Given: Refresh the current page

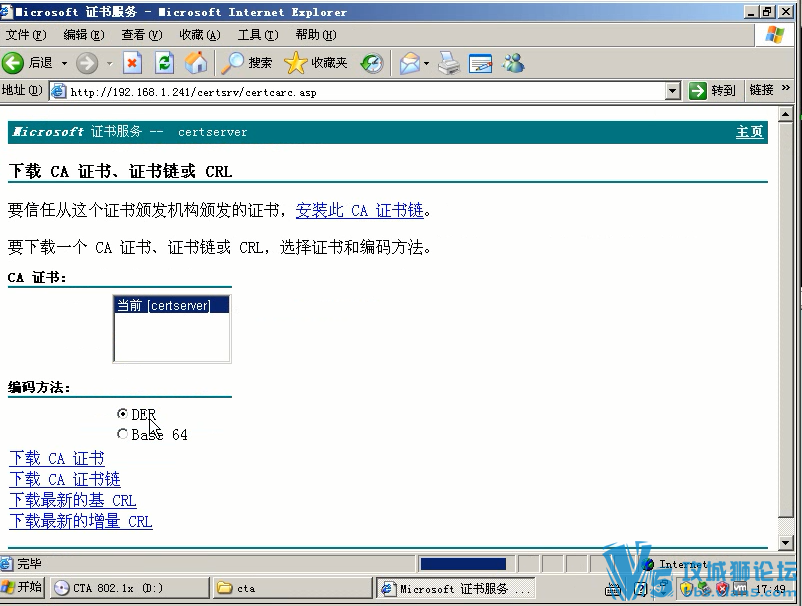Looking at the screenshot, I should 164,63.
